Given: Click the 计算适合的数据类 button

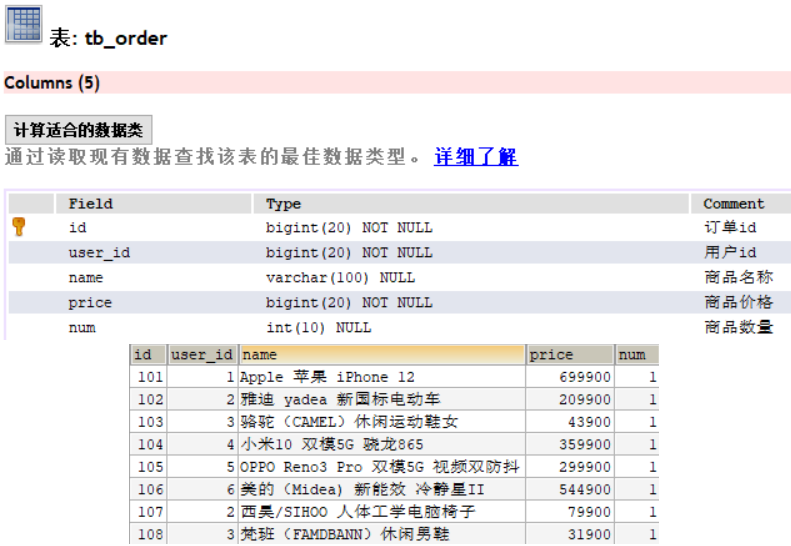Looking at the screenshot, I should click(x=78, y=130).
